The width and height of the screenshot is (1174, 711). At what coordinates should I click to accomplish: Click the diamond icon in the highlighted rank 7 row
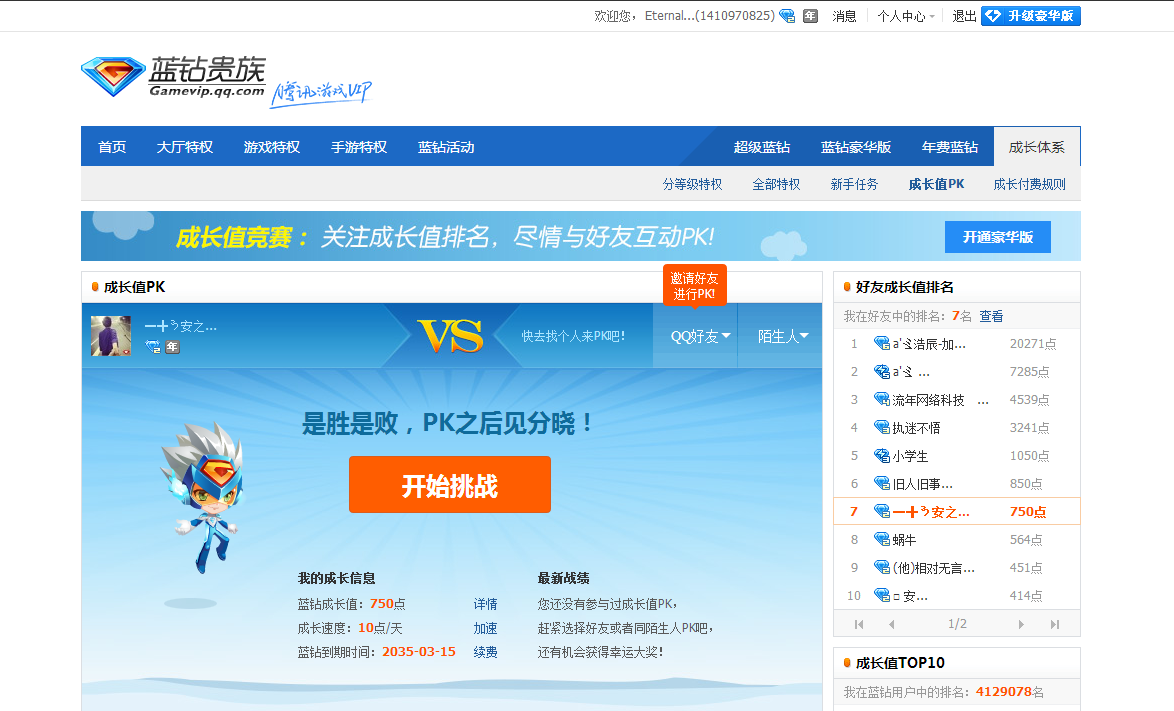pos(882,511)
